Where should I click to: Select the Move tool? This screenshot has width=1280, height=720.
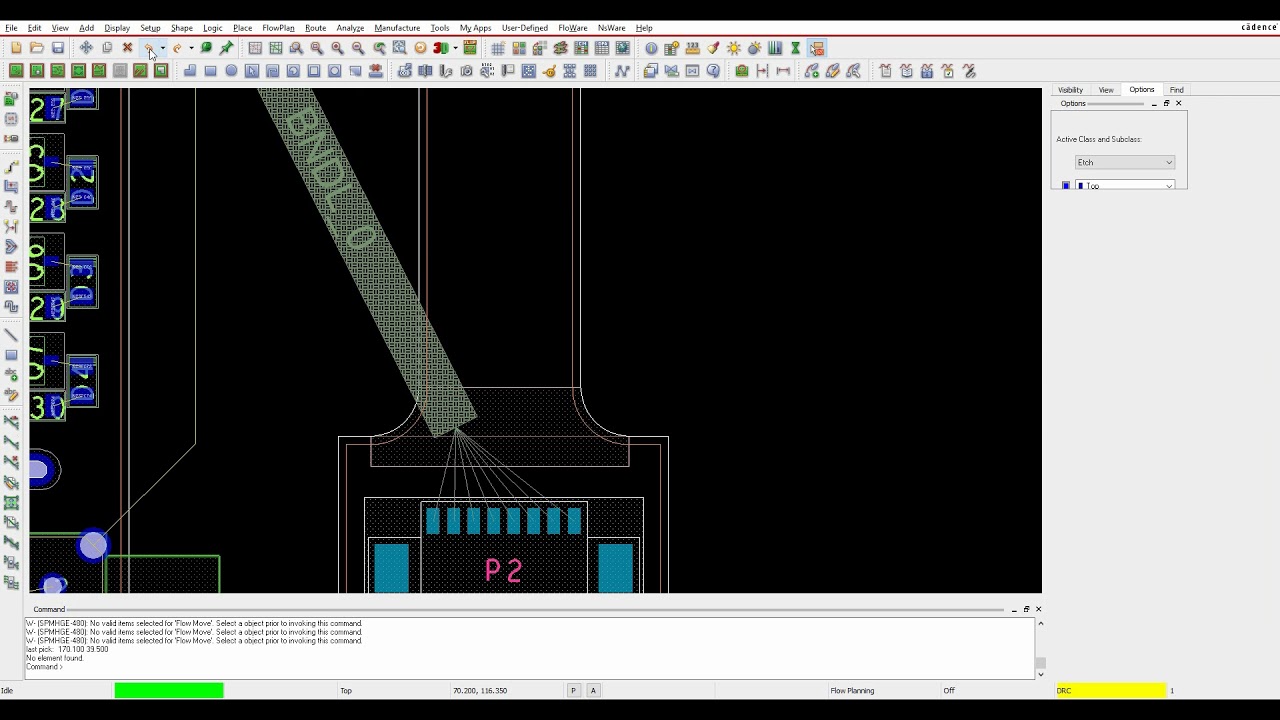(x=86, y=48)
